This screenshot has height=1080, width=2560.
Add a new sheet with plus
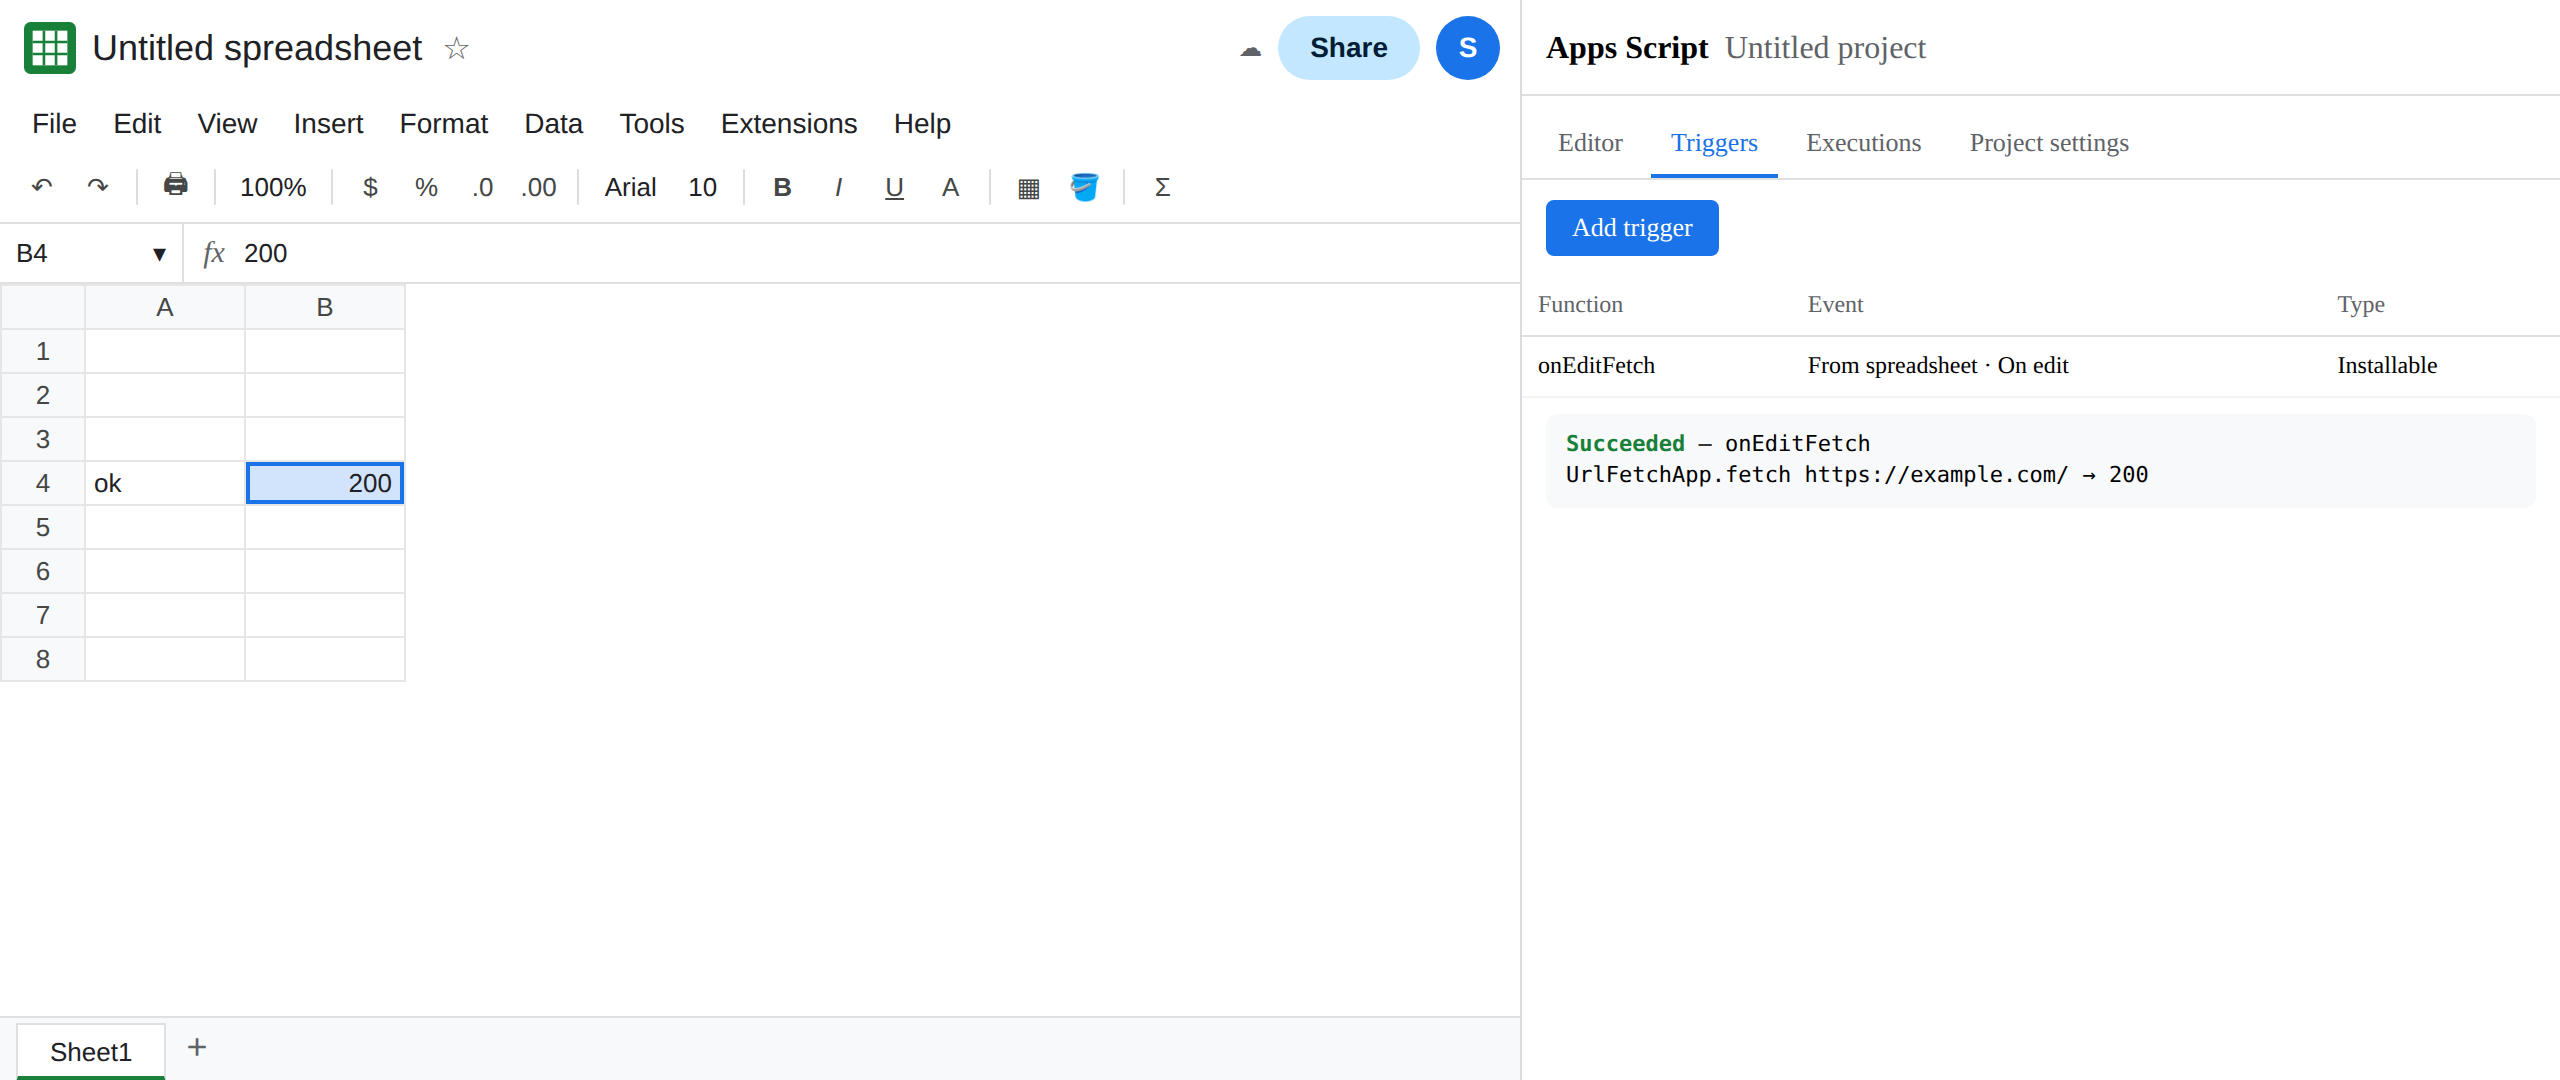tap(197, 1047)
